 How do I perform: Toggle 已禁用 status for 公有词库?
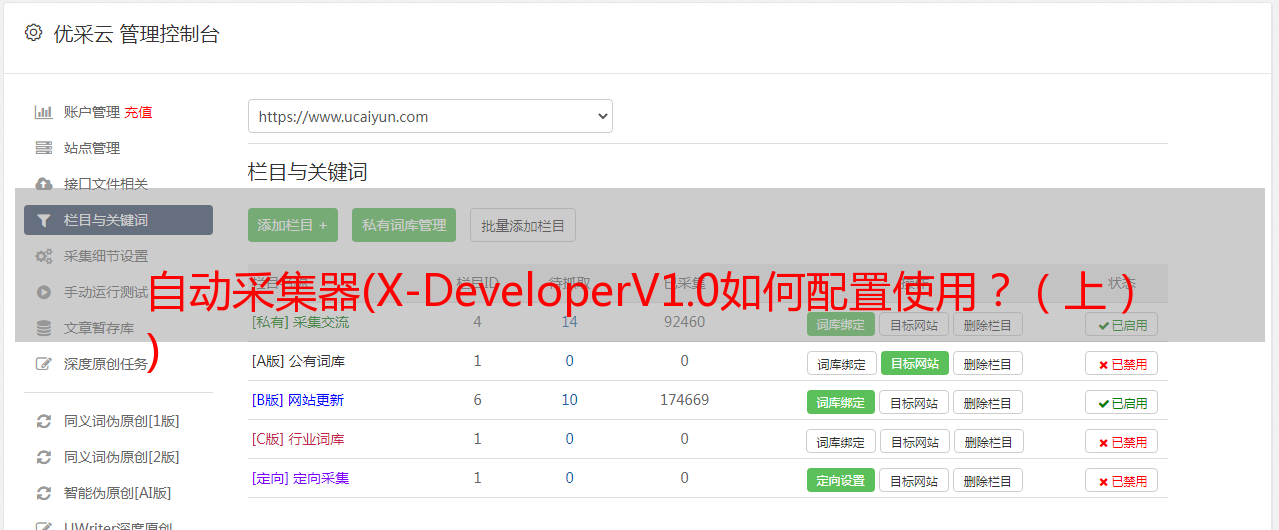point(1122,363)
